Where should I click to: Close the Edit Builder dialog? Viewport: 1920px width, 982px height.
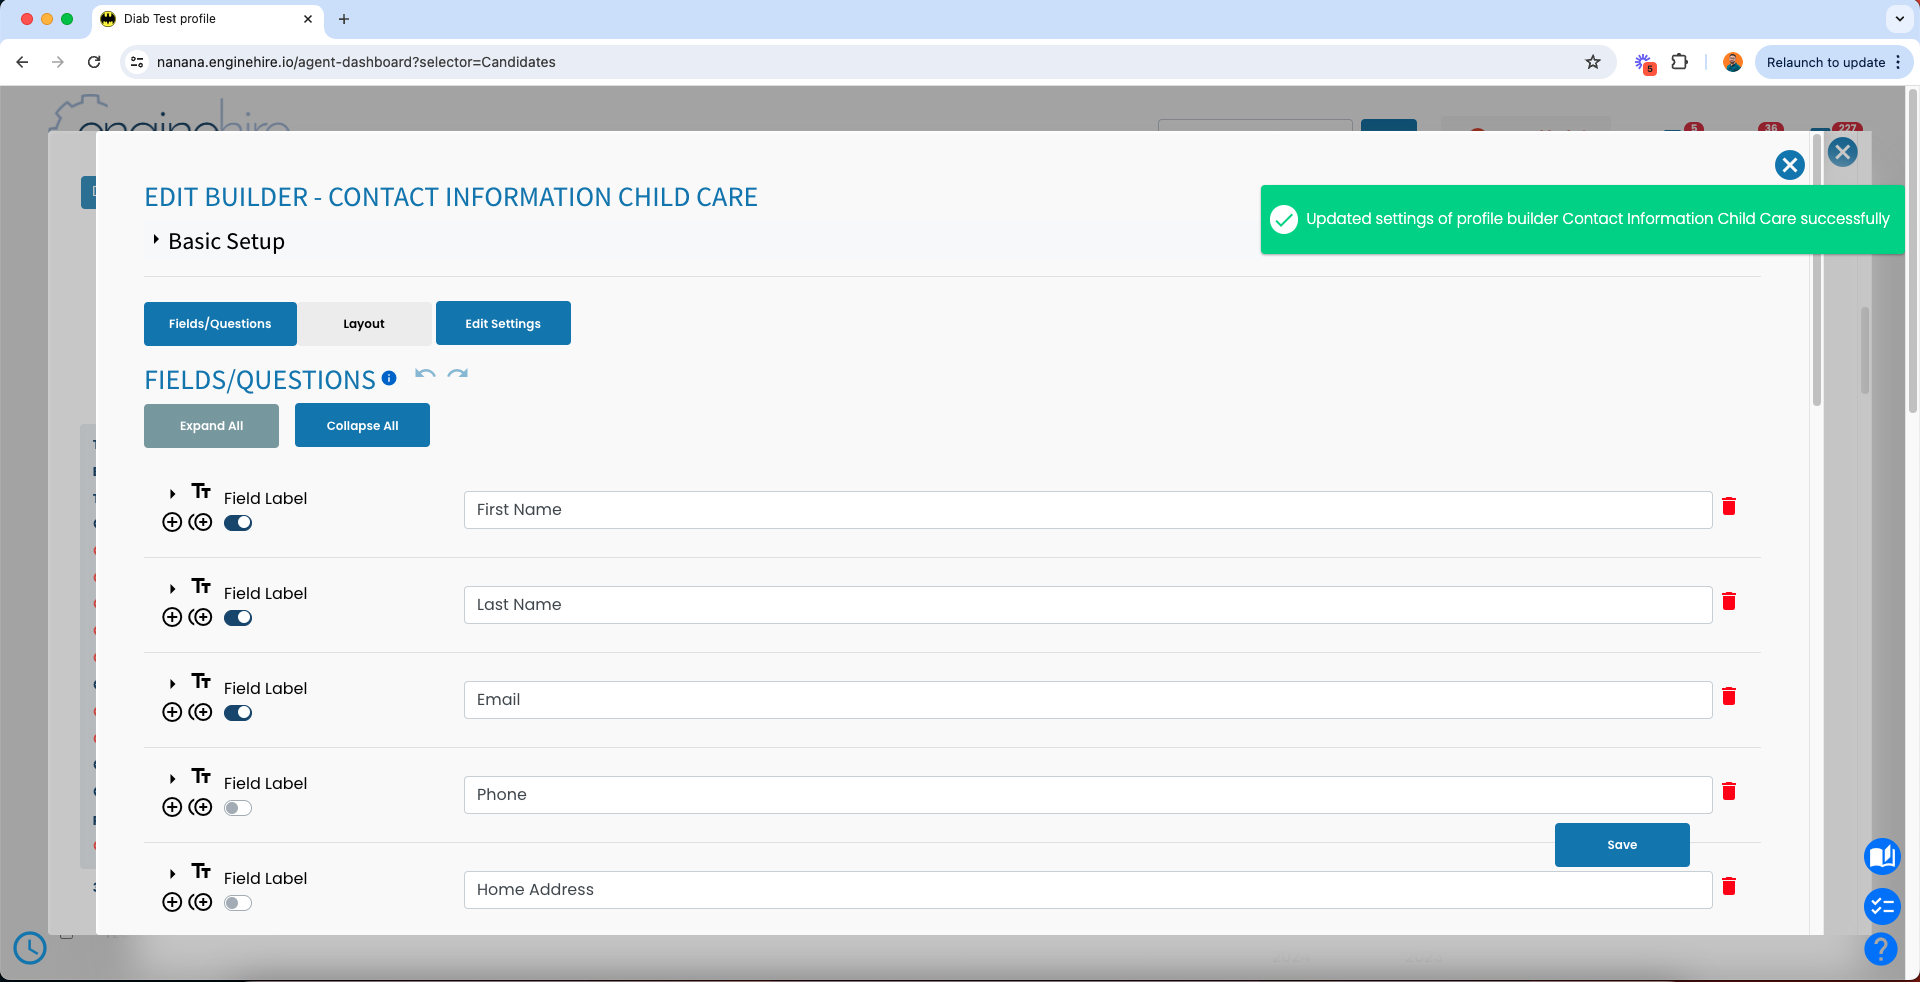pyautogui.click(x=1789, y=165)
